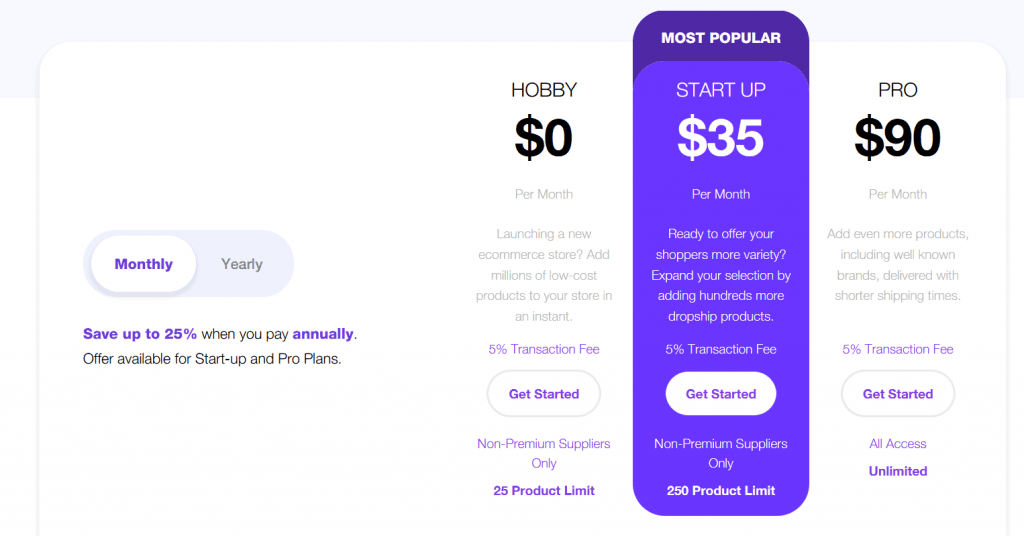Click the $90 price

coord(897,138)
